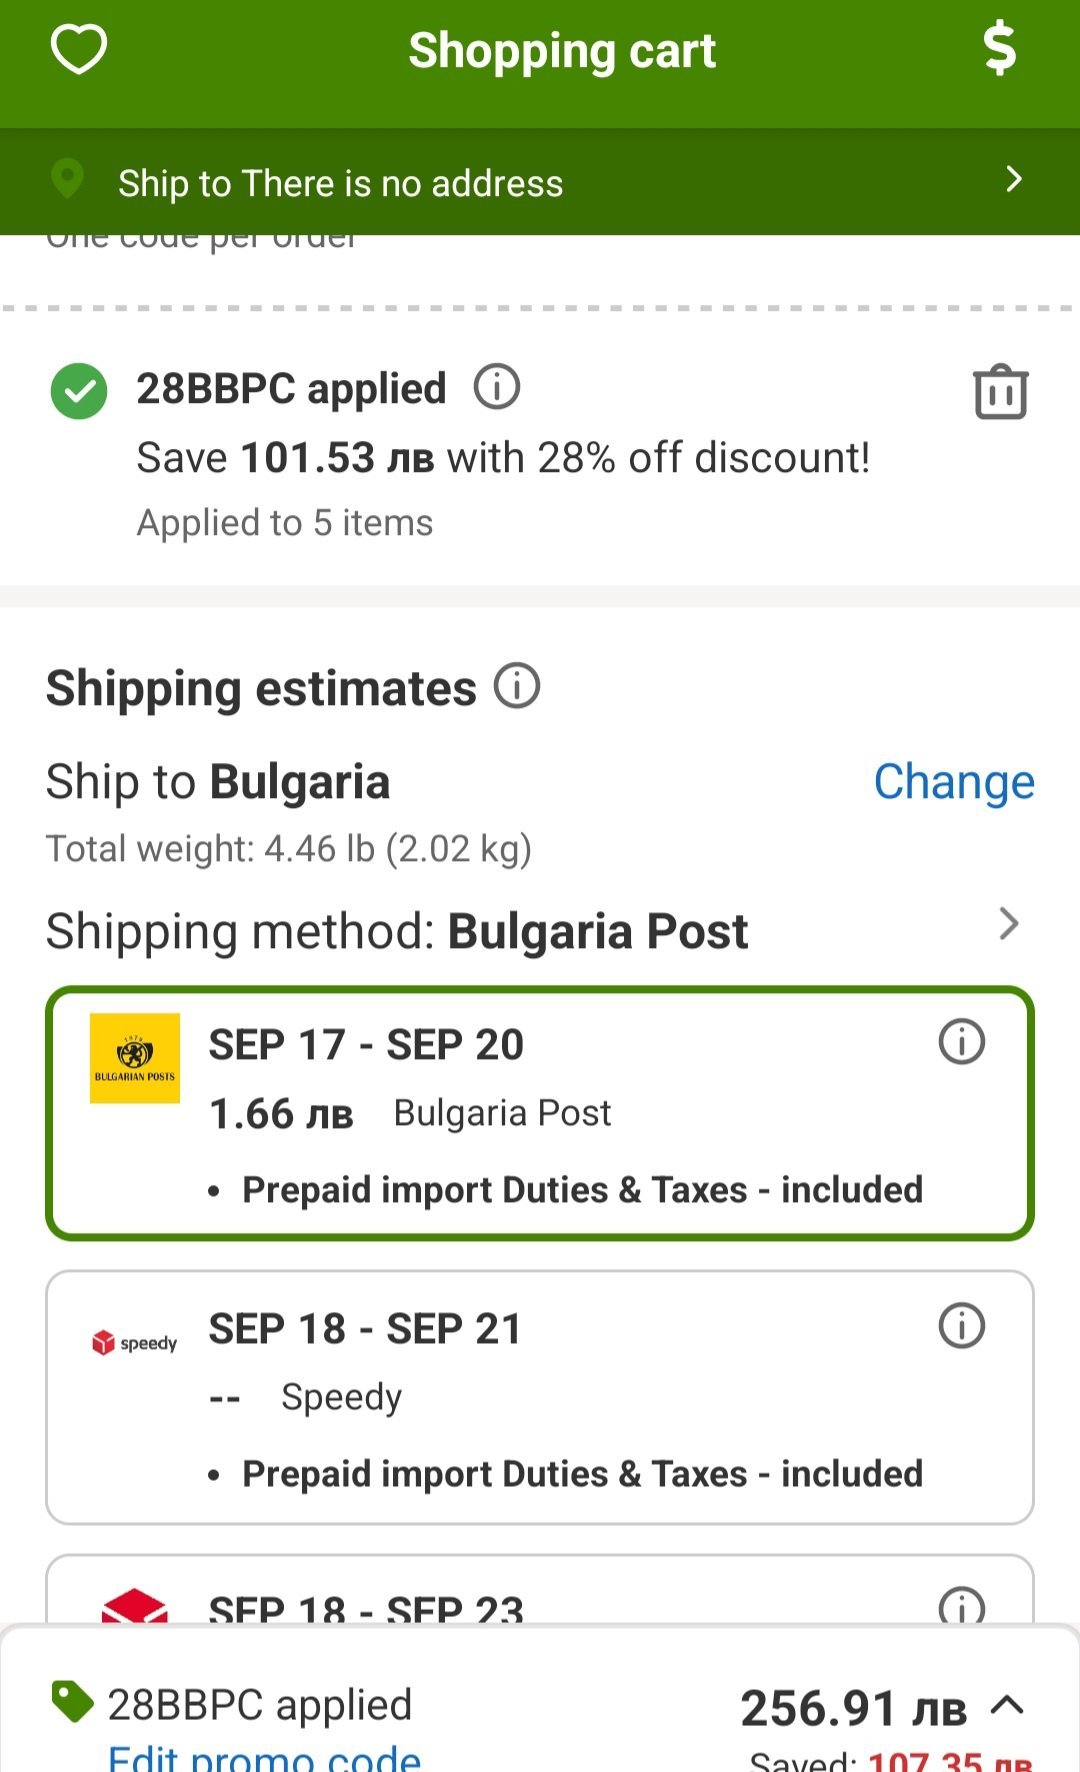Tap the green promo tag icon

coord(72,1702)
